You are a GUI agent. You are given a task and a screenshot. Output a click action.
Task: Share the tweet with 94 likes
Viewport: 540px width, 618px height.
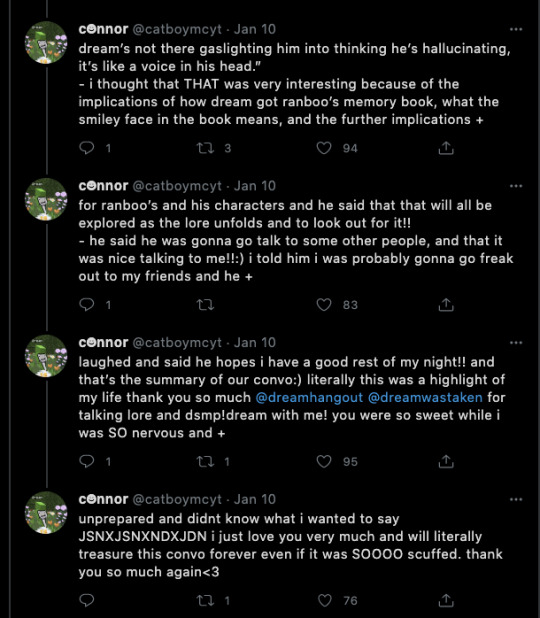446,148
